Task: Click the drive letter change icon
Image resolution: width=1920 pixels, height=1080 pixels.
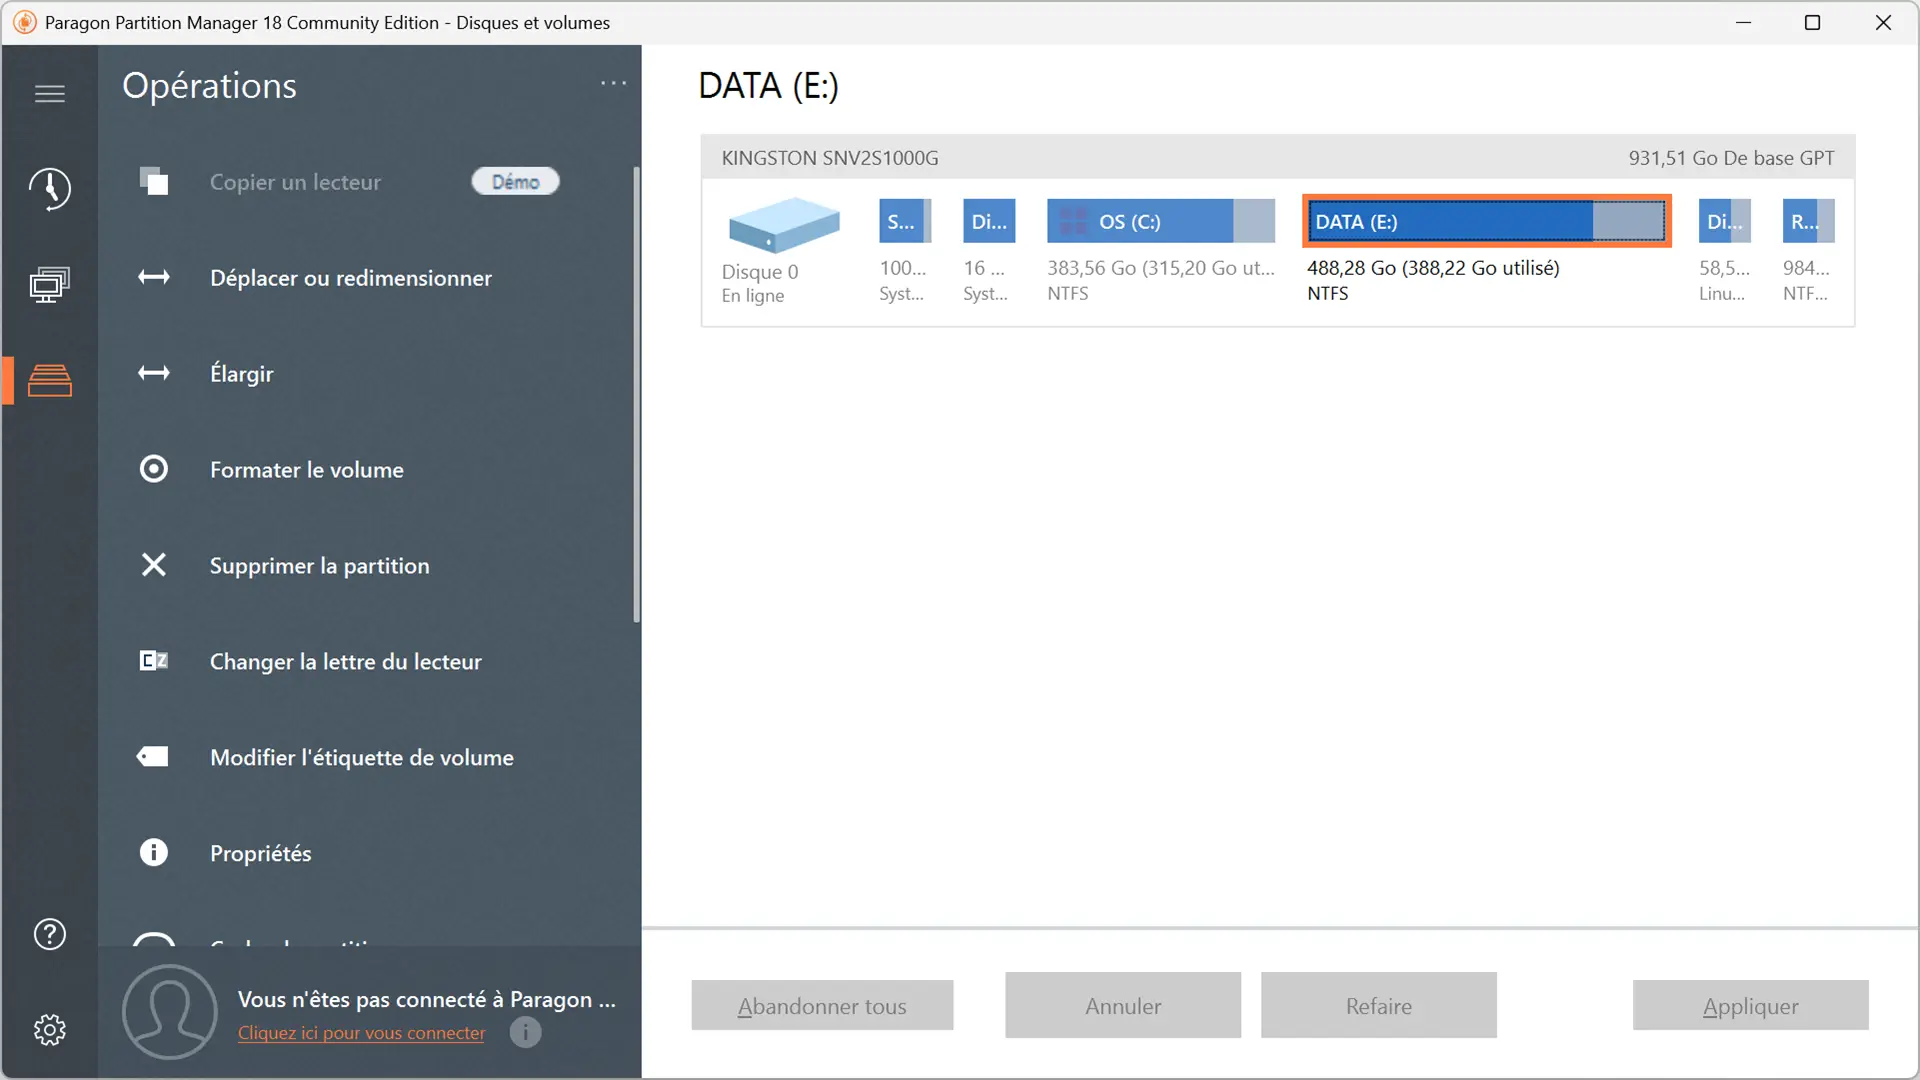Action: [x=153, y=661]
